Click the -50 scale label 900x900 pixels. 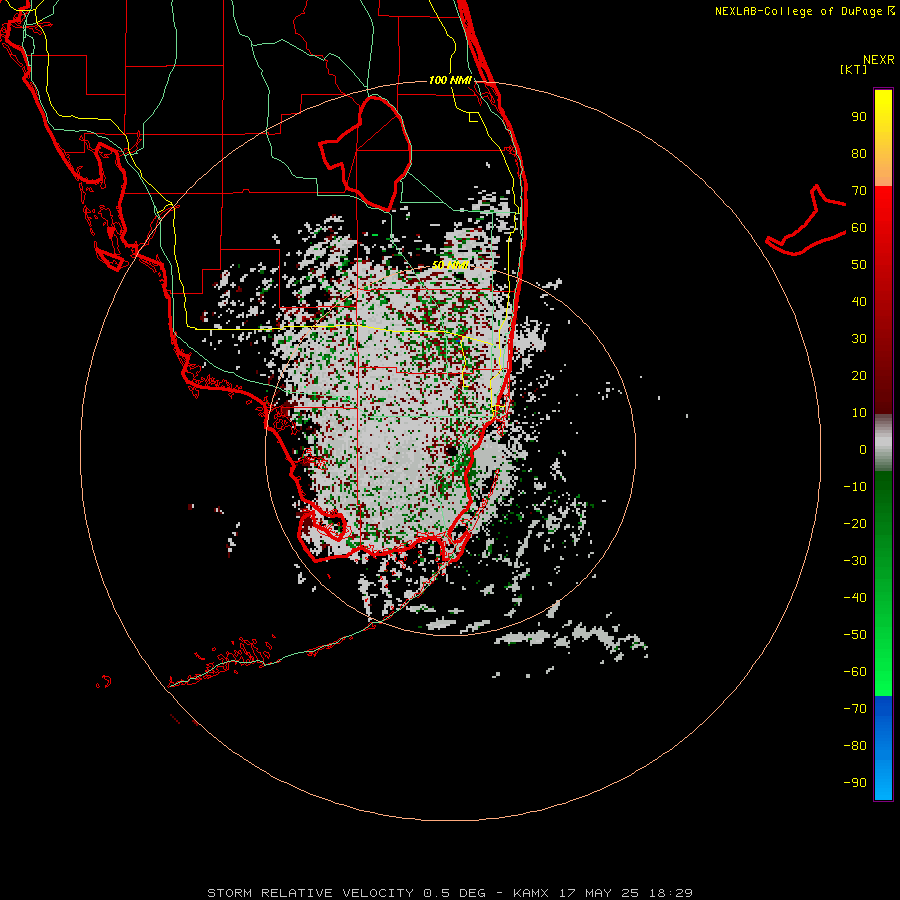click(855, 635)
